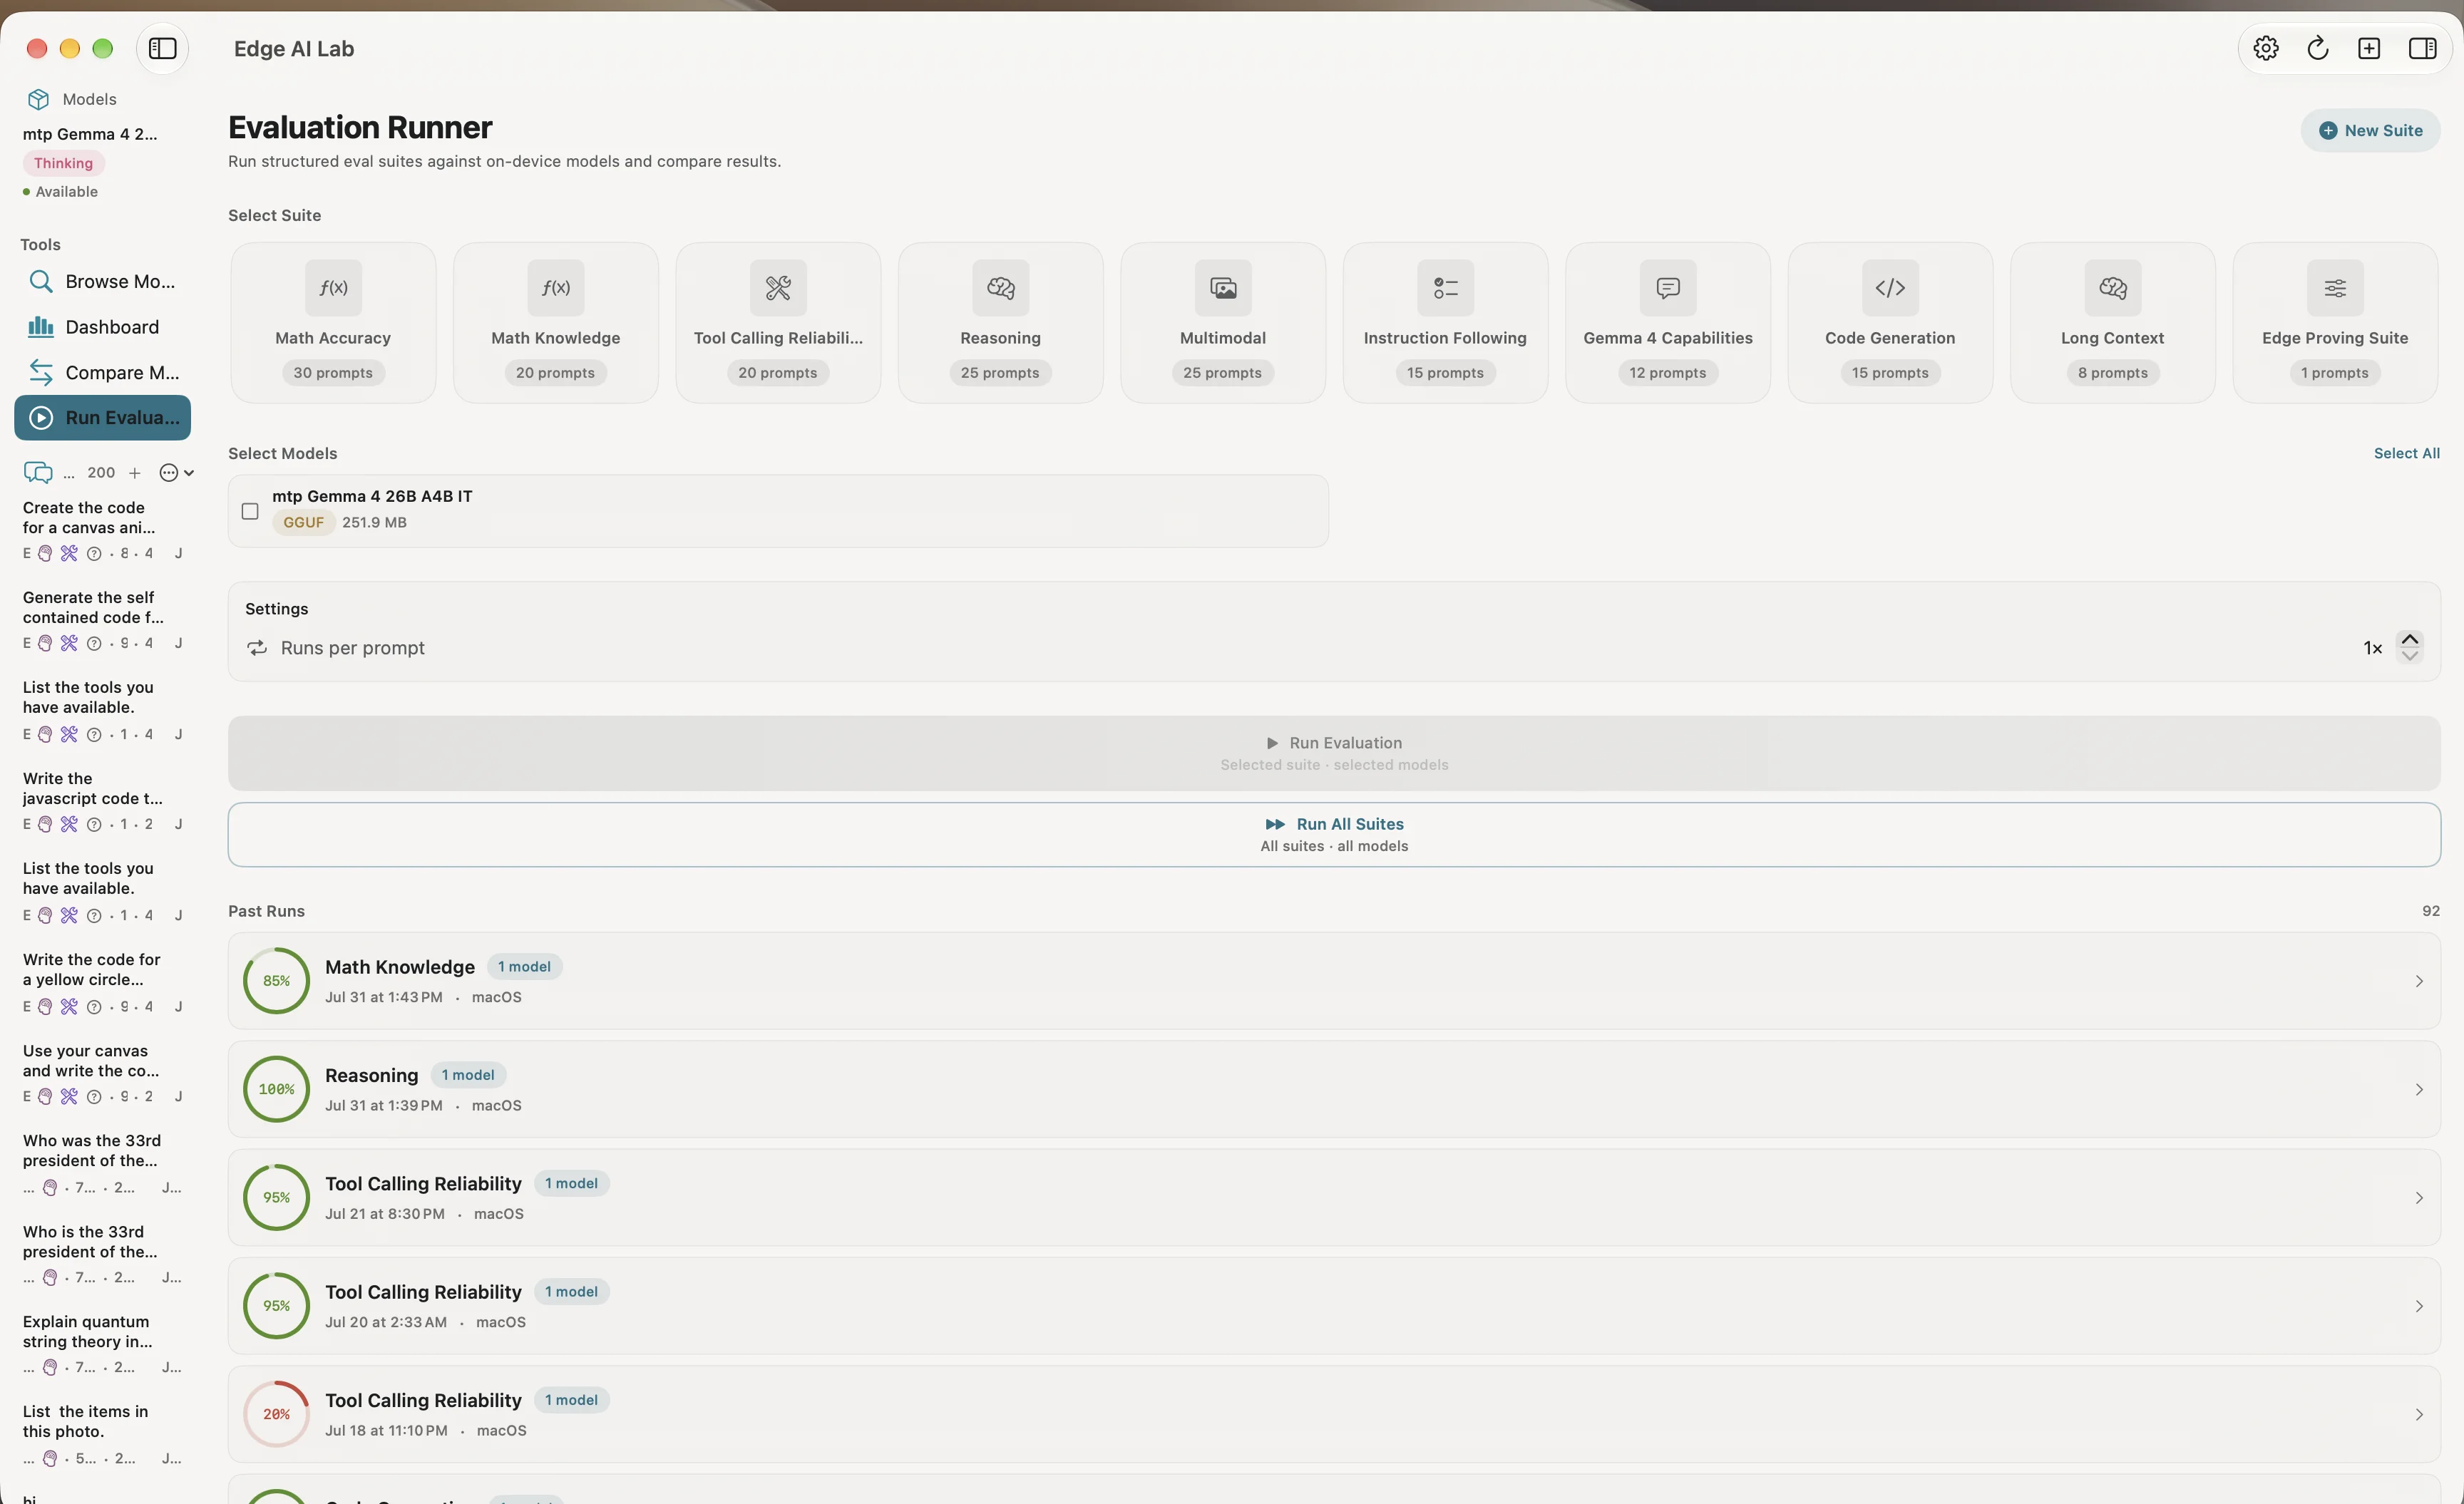This screenshot has width=2464, height=1504.
Task: Open the Dashboard bar-chart icon
Action: click(x=40, y=327)
